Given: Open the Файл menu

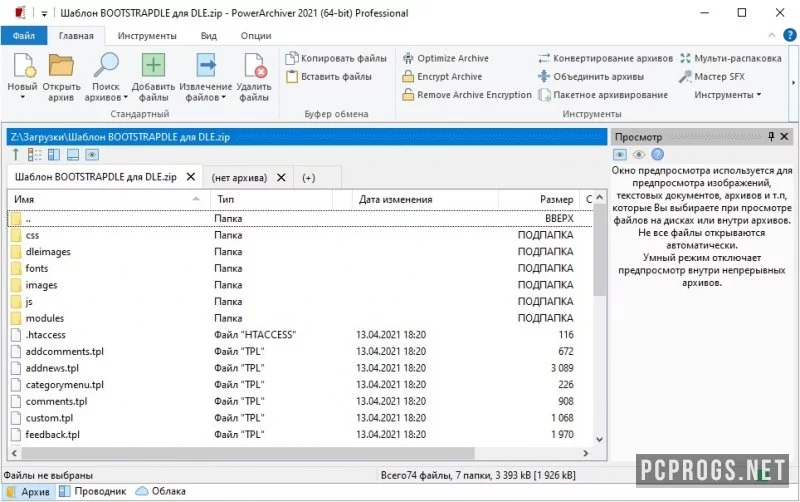Looking at the screenshot, I should (x=23, y=36).
